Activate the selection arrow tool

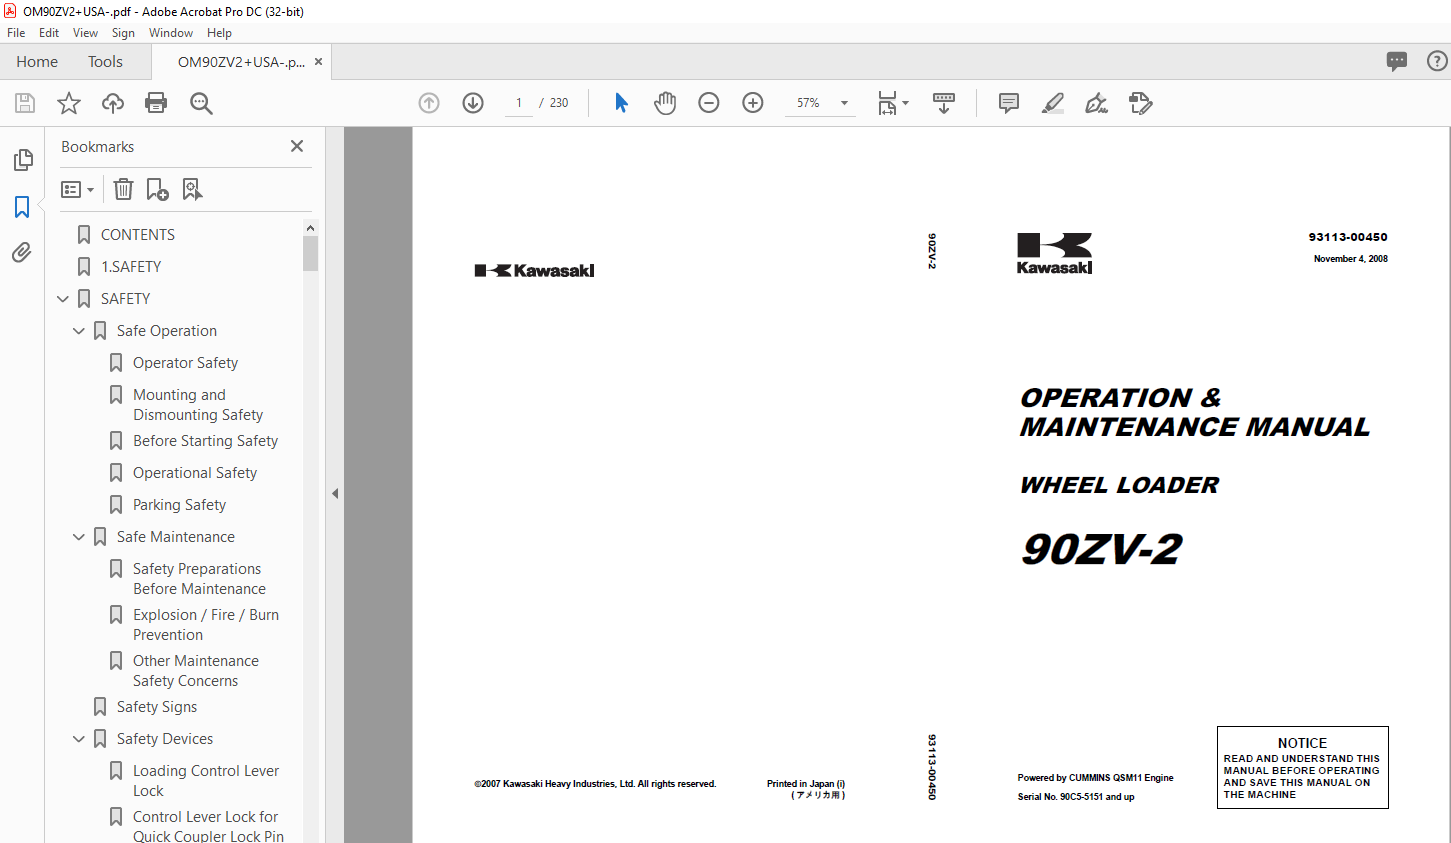[x=621, y=103]
